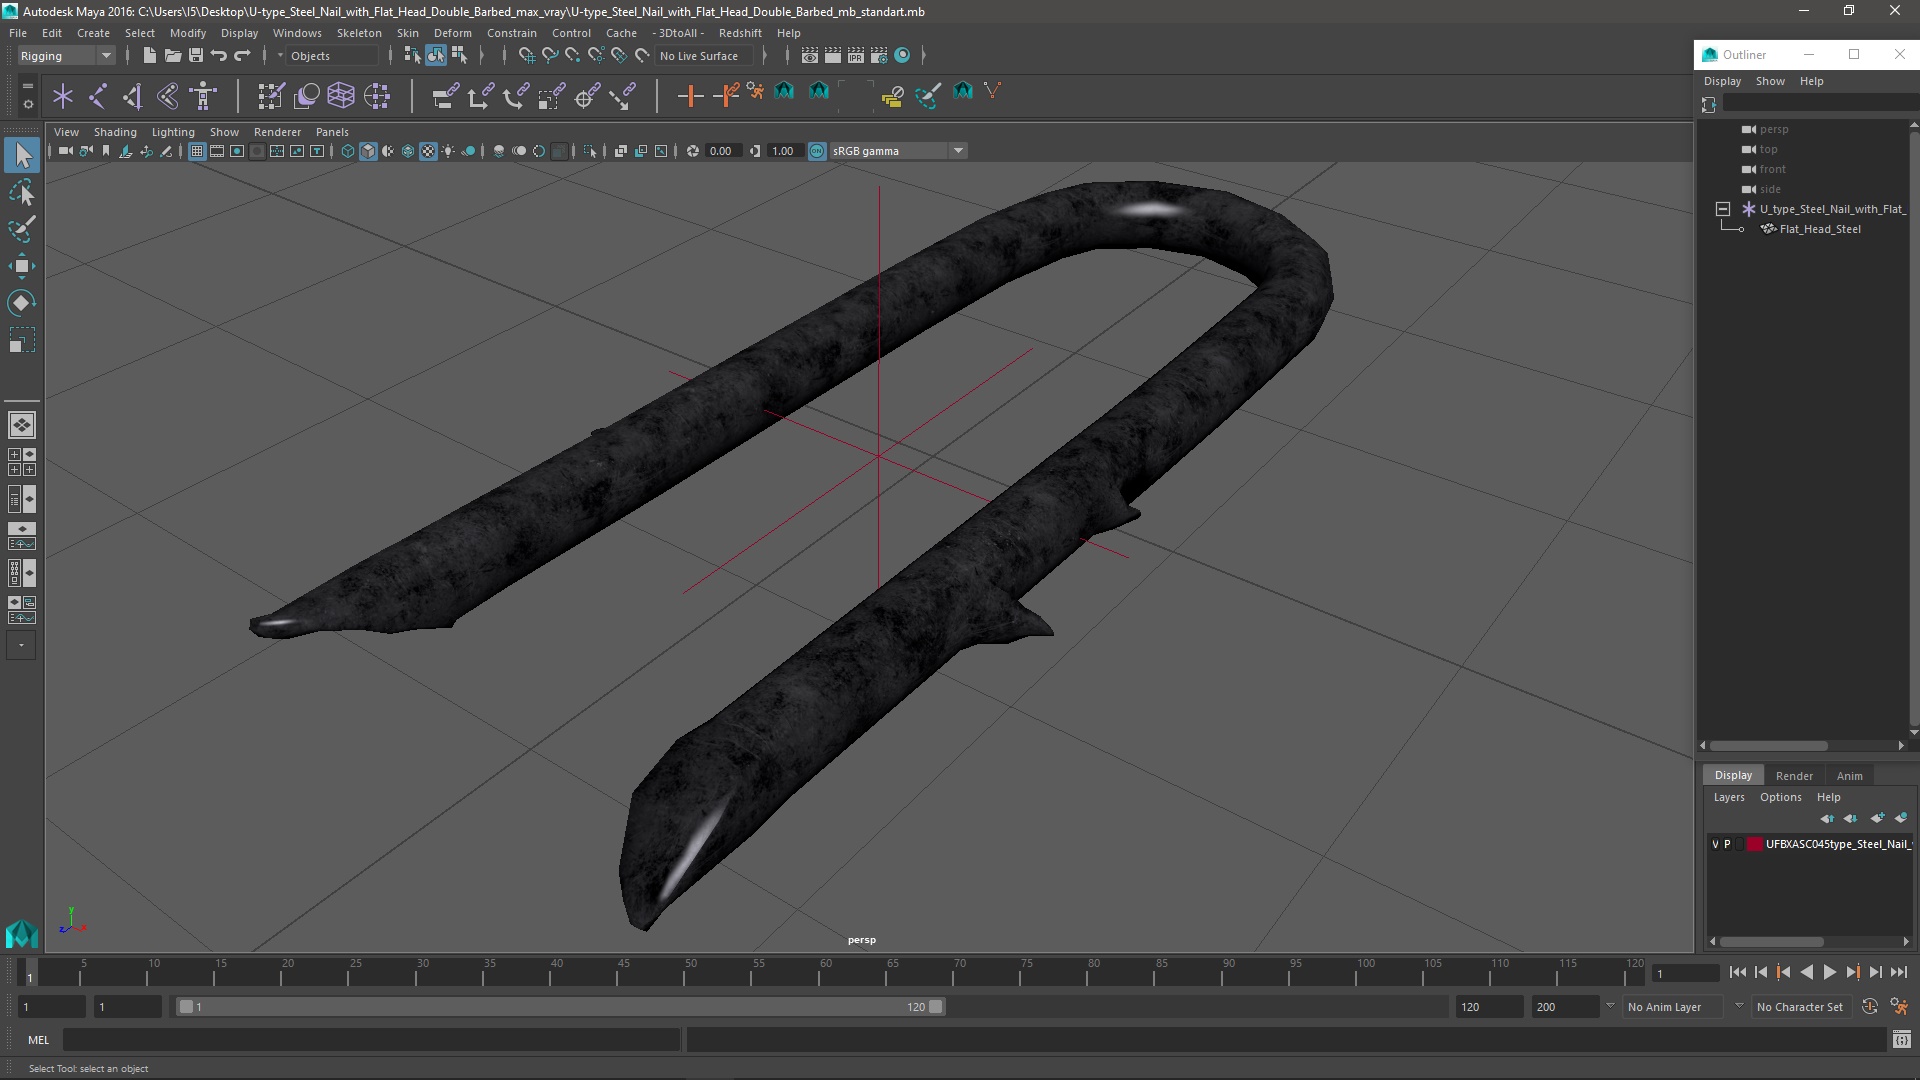Toggle color management sRGB button in viewport
The image size is (1920, 1080).
[x=817, y=151]
